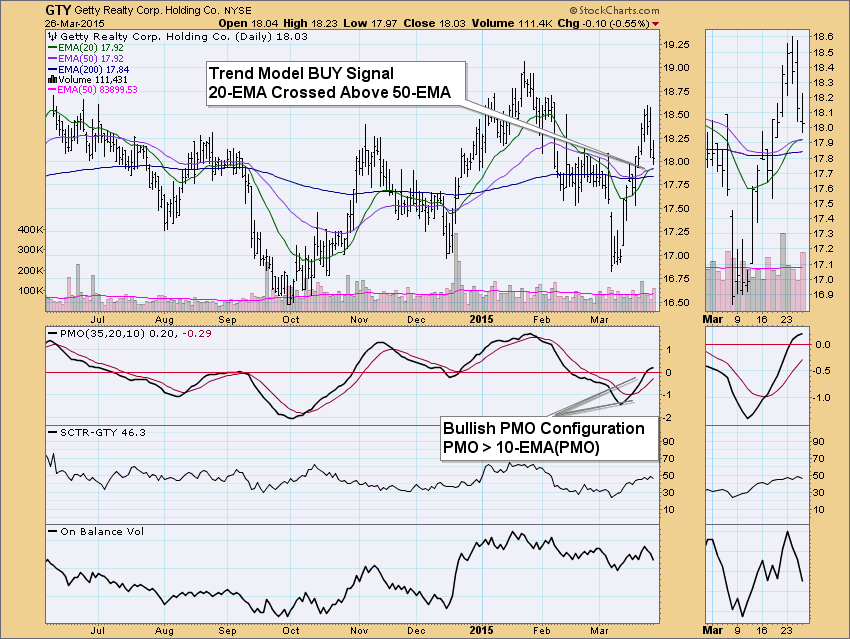The width and height of the screenshot is (850, 639).
Task: Click the 19.25 price axis label
Action: tap(675, 44)
